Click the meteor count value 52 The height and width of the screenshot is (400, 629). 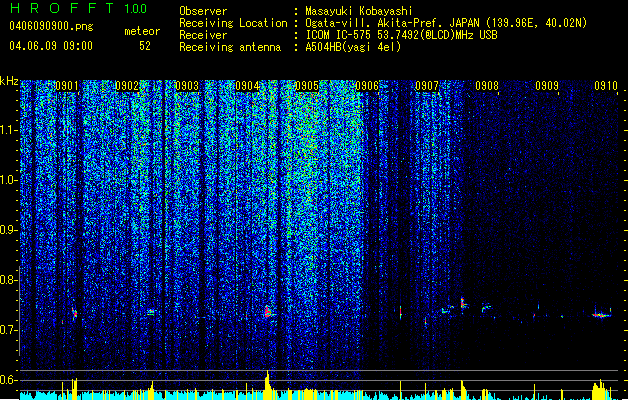(145, 46)
